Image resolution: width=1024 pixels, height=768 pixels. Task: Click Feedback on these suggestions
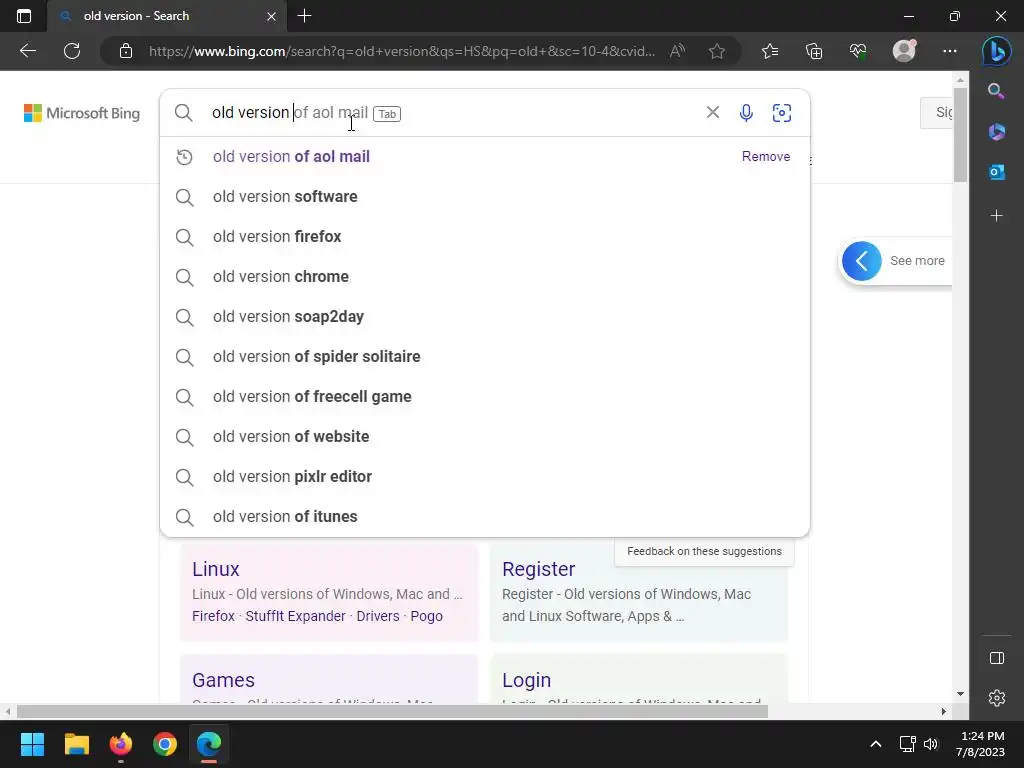pos(704,551)
